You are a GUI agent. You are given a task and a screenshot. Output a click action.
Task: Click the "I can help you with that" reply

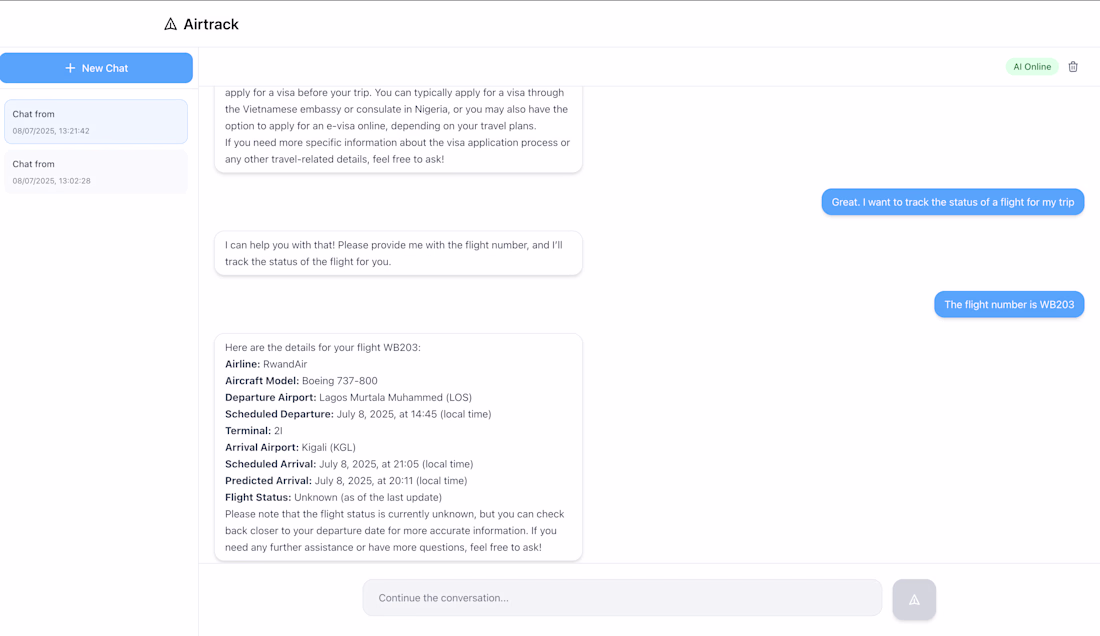pos(398,253)
